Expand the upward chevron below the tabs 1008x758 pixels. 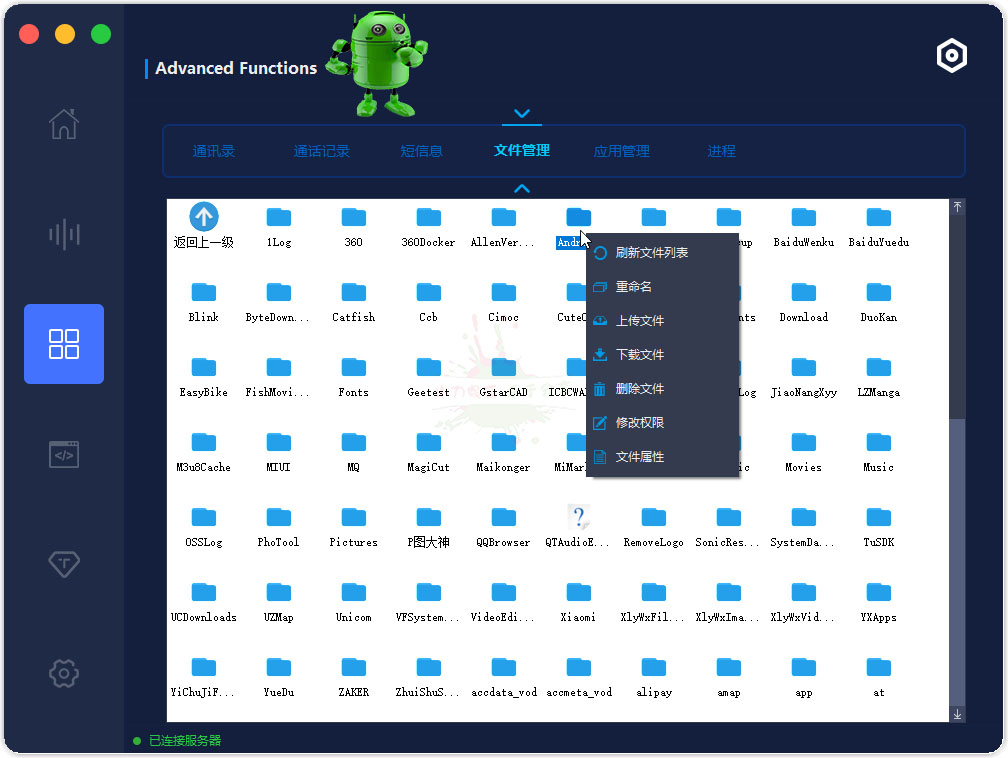tap(522, 188)
